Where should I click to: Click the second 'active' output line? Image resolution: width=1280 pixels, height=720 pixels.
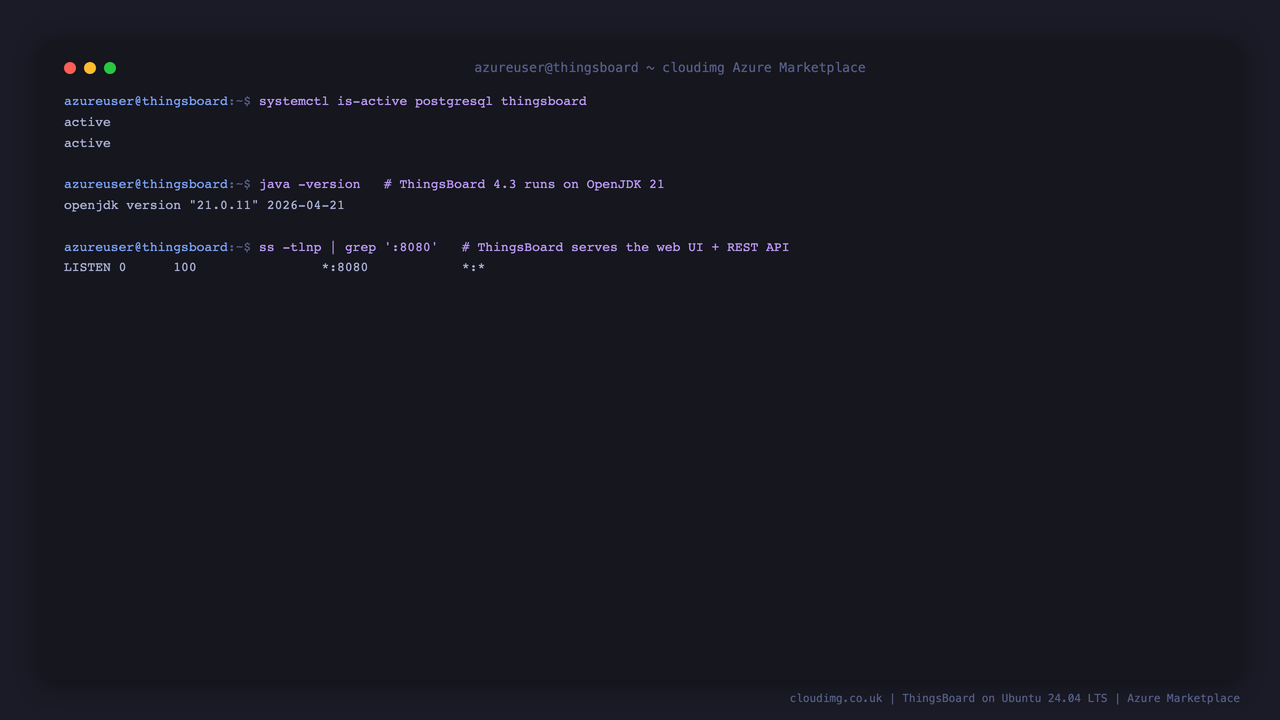click(87, 143)
